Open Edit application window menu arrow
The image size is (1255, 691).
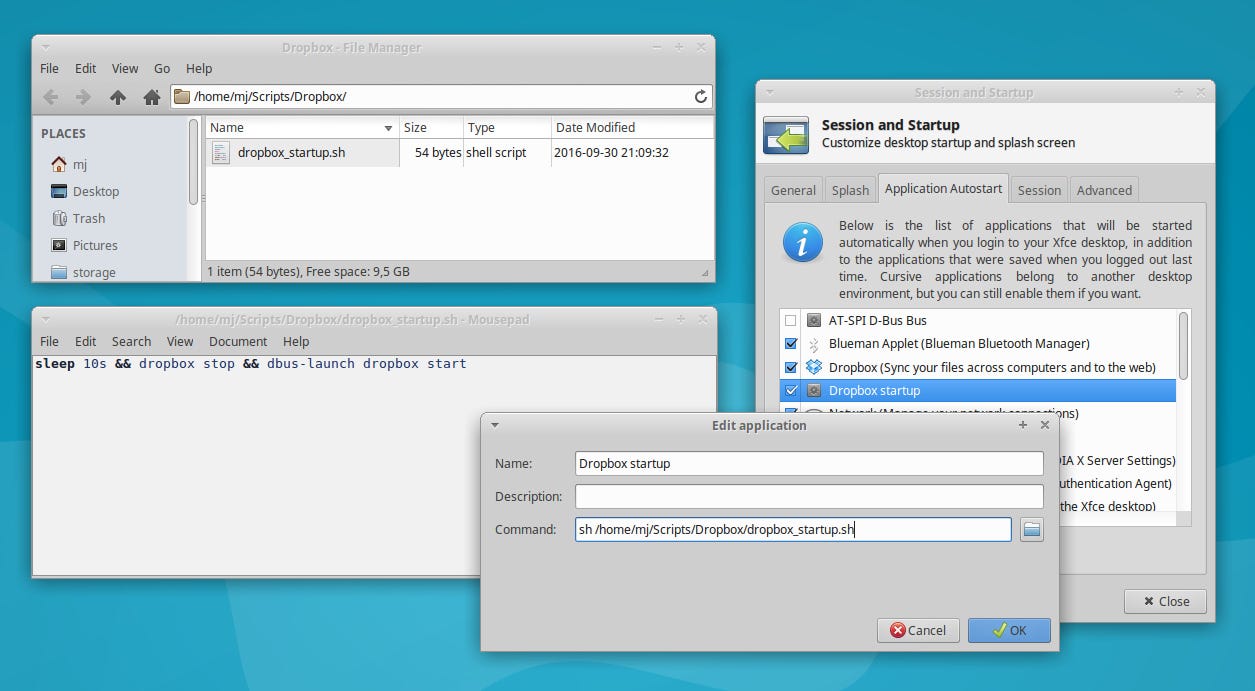pyautogui.click(x=494, y=425)
